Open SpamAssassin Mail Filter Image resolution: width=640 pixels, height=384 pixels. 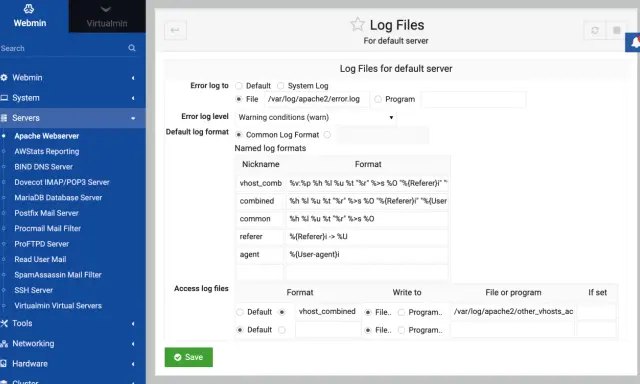(58, 275)
